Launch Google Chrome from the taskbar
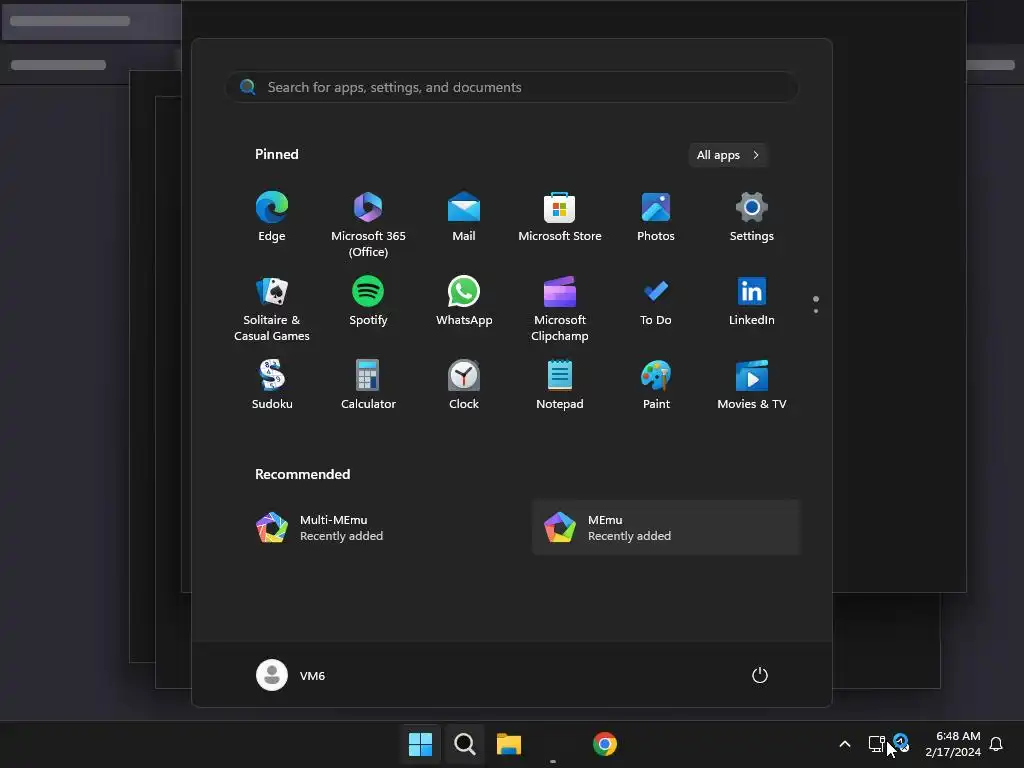1024x768 pixels. coord(605,744)
